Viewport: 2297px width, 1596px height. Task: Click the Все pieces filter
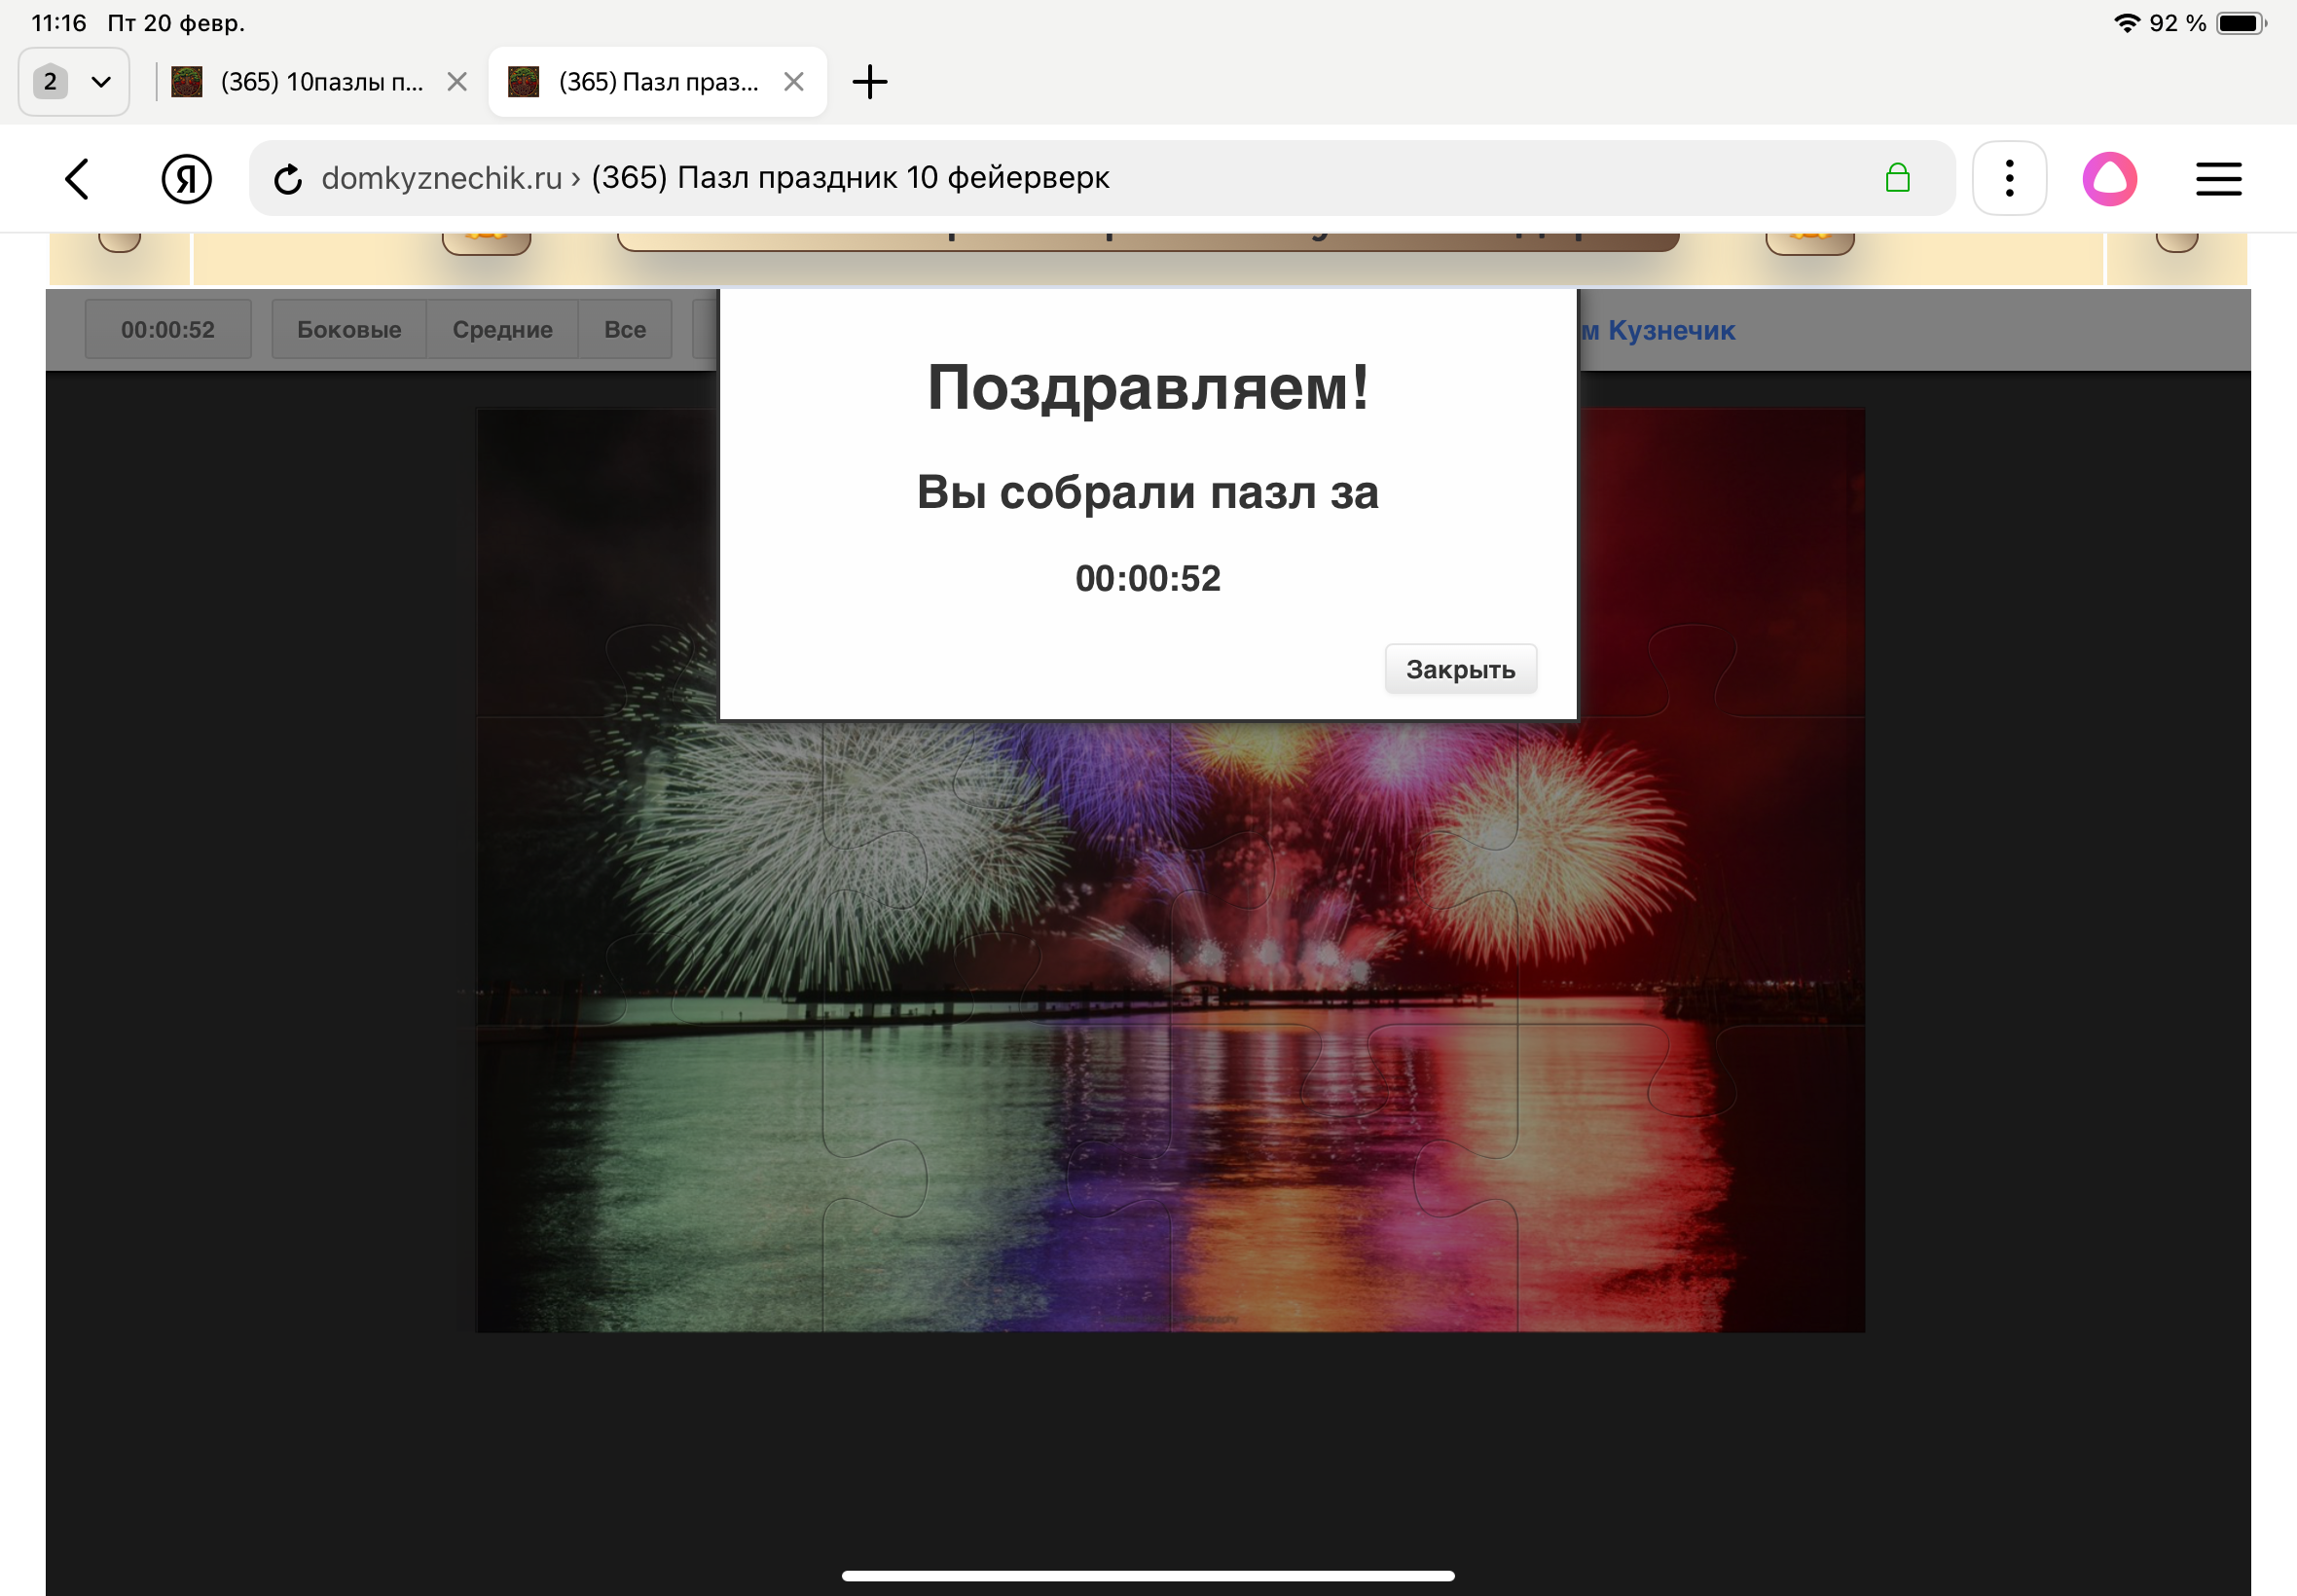[x=625, y=329]
